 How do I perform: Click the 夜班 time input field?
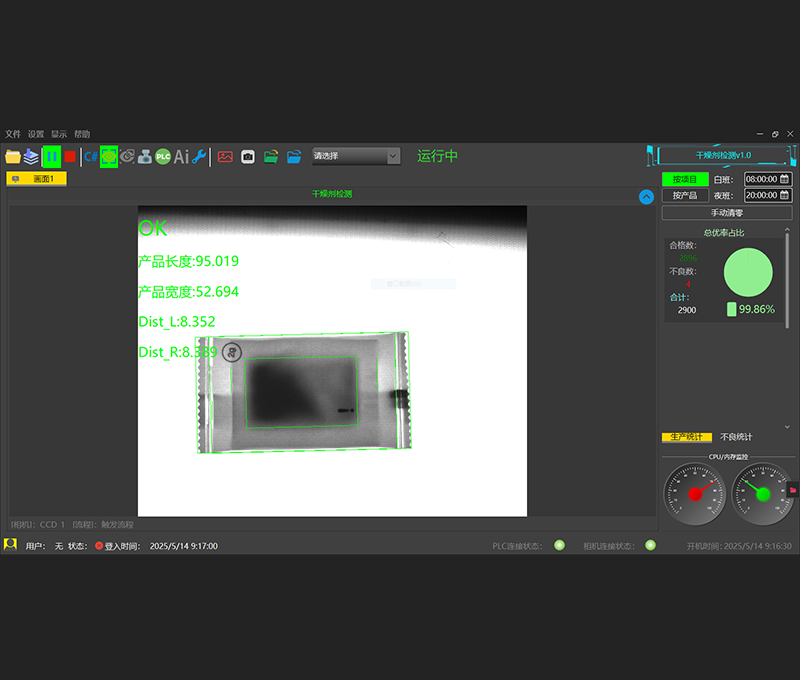761,195
